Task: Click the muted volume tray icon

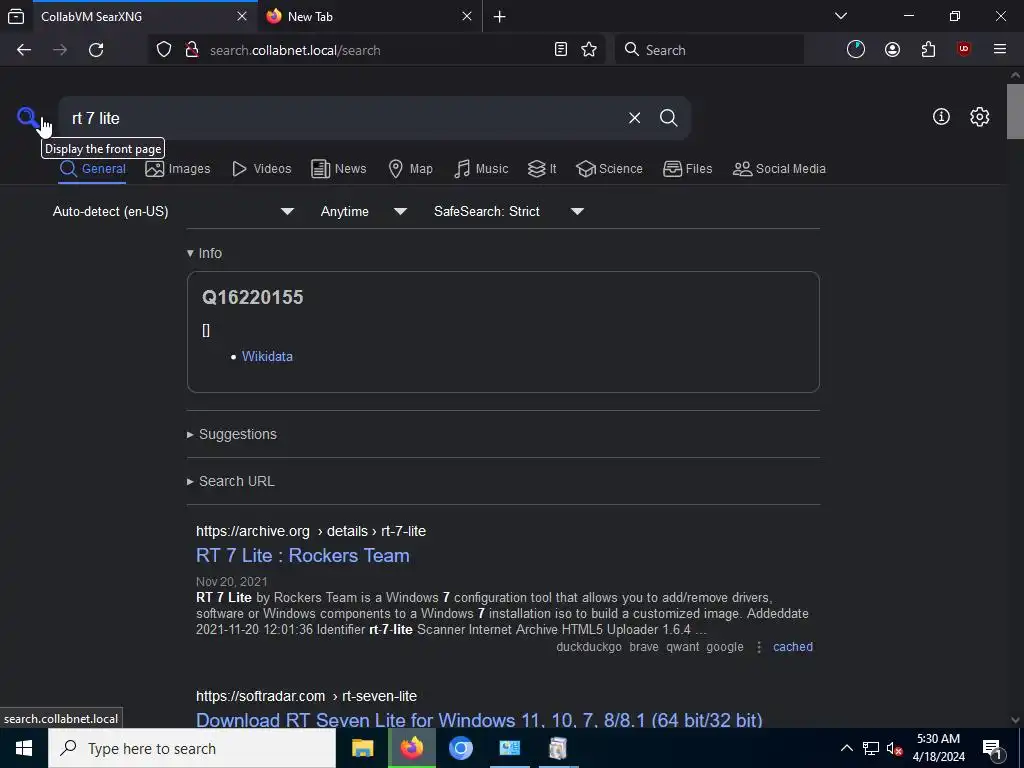Action: [894, 748]
